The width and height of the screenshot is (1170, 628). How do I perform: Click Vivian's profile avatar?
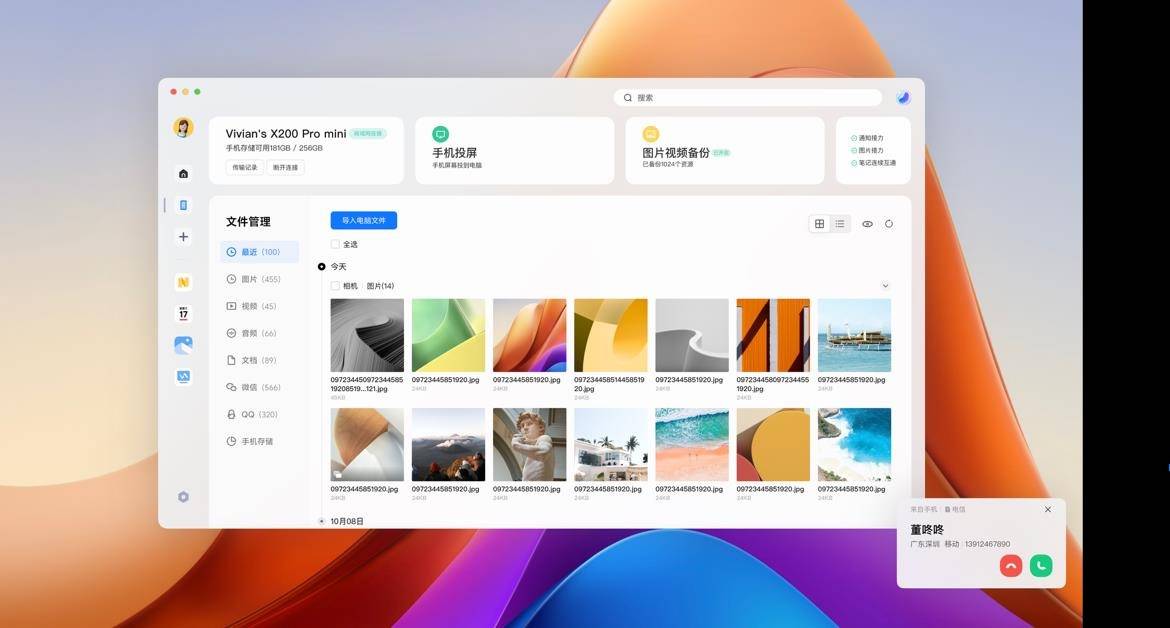click(x=183, y=128)
